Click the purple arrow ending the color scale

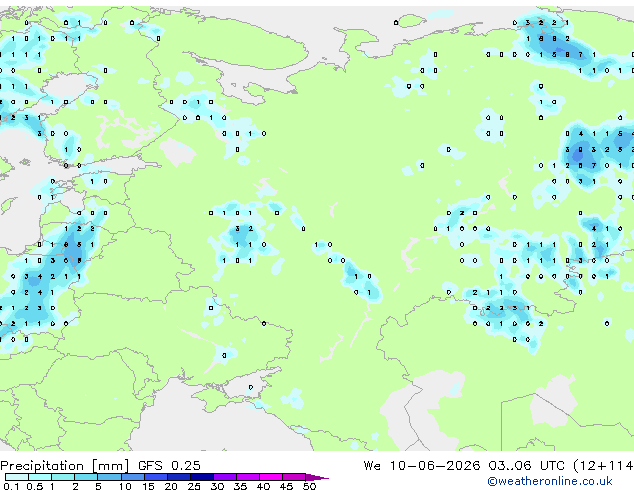tap(317, 477)
